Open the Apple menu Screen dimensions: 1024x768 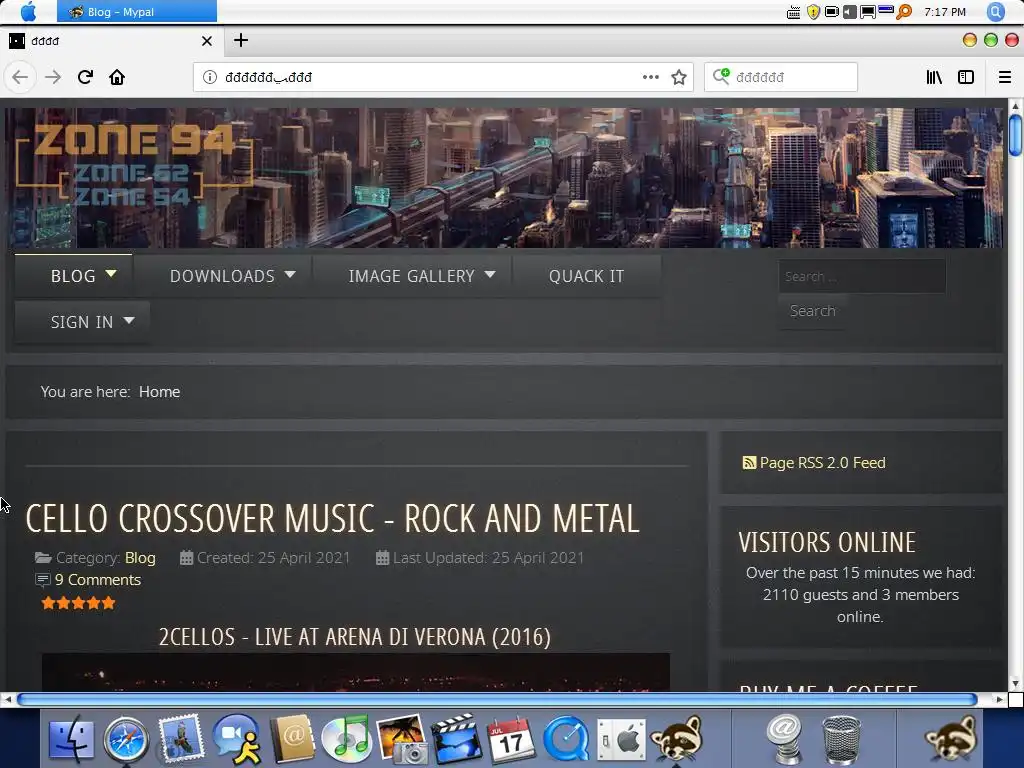click(28, 12)
